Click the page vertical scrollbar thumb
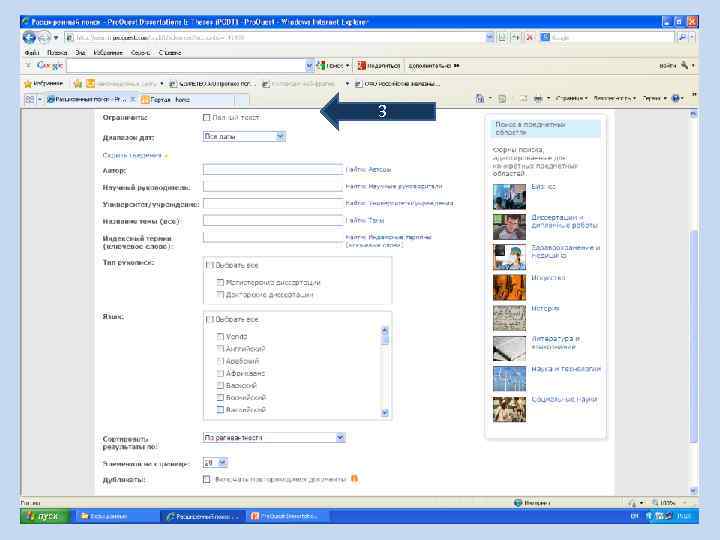 coord(693,336)
